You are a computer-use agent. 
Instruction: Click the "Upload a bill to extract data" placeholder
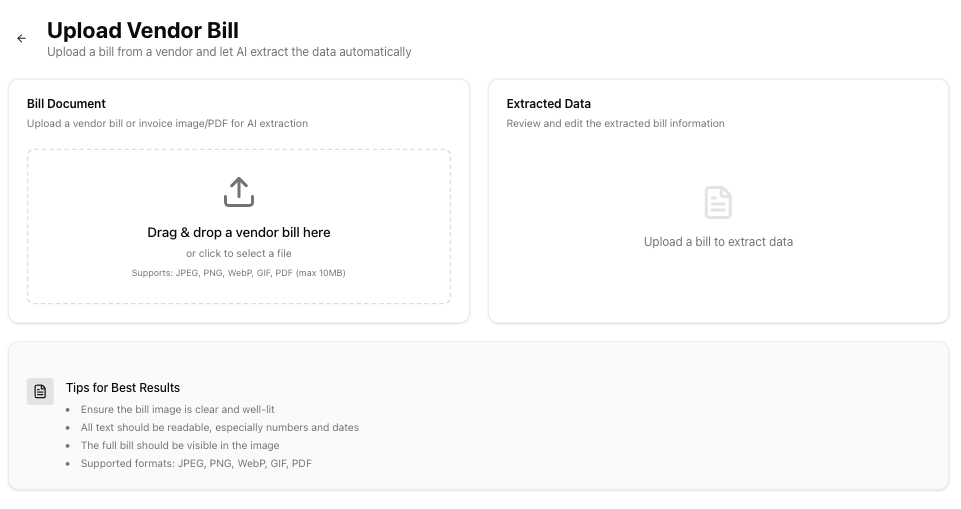point(718,242)
